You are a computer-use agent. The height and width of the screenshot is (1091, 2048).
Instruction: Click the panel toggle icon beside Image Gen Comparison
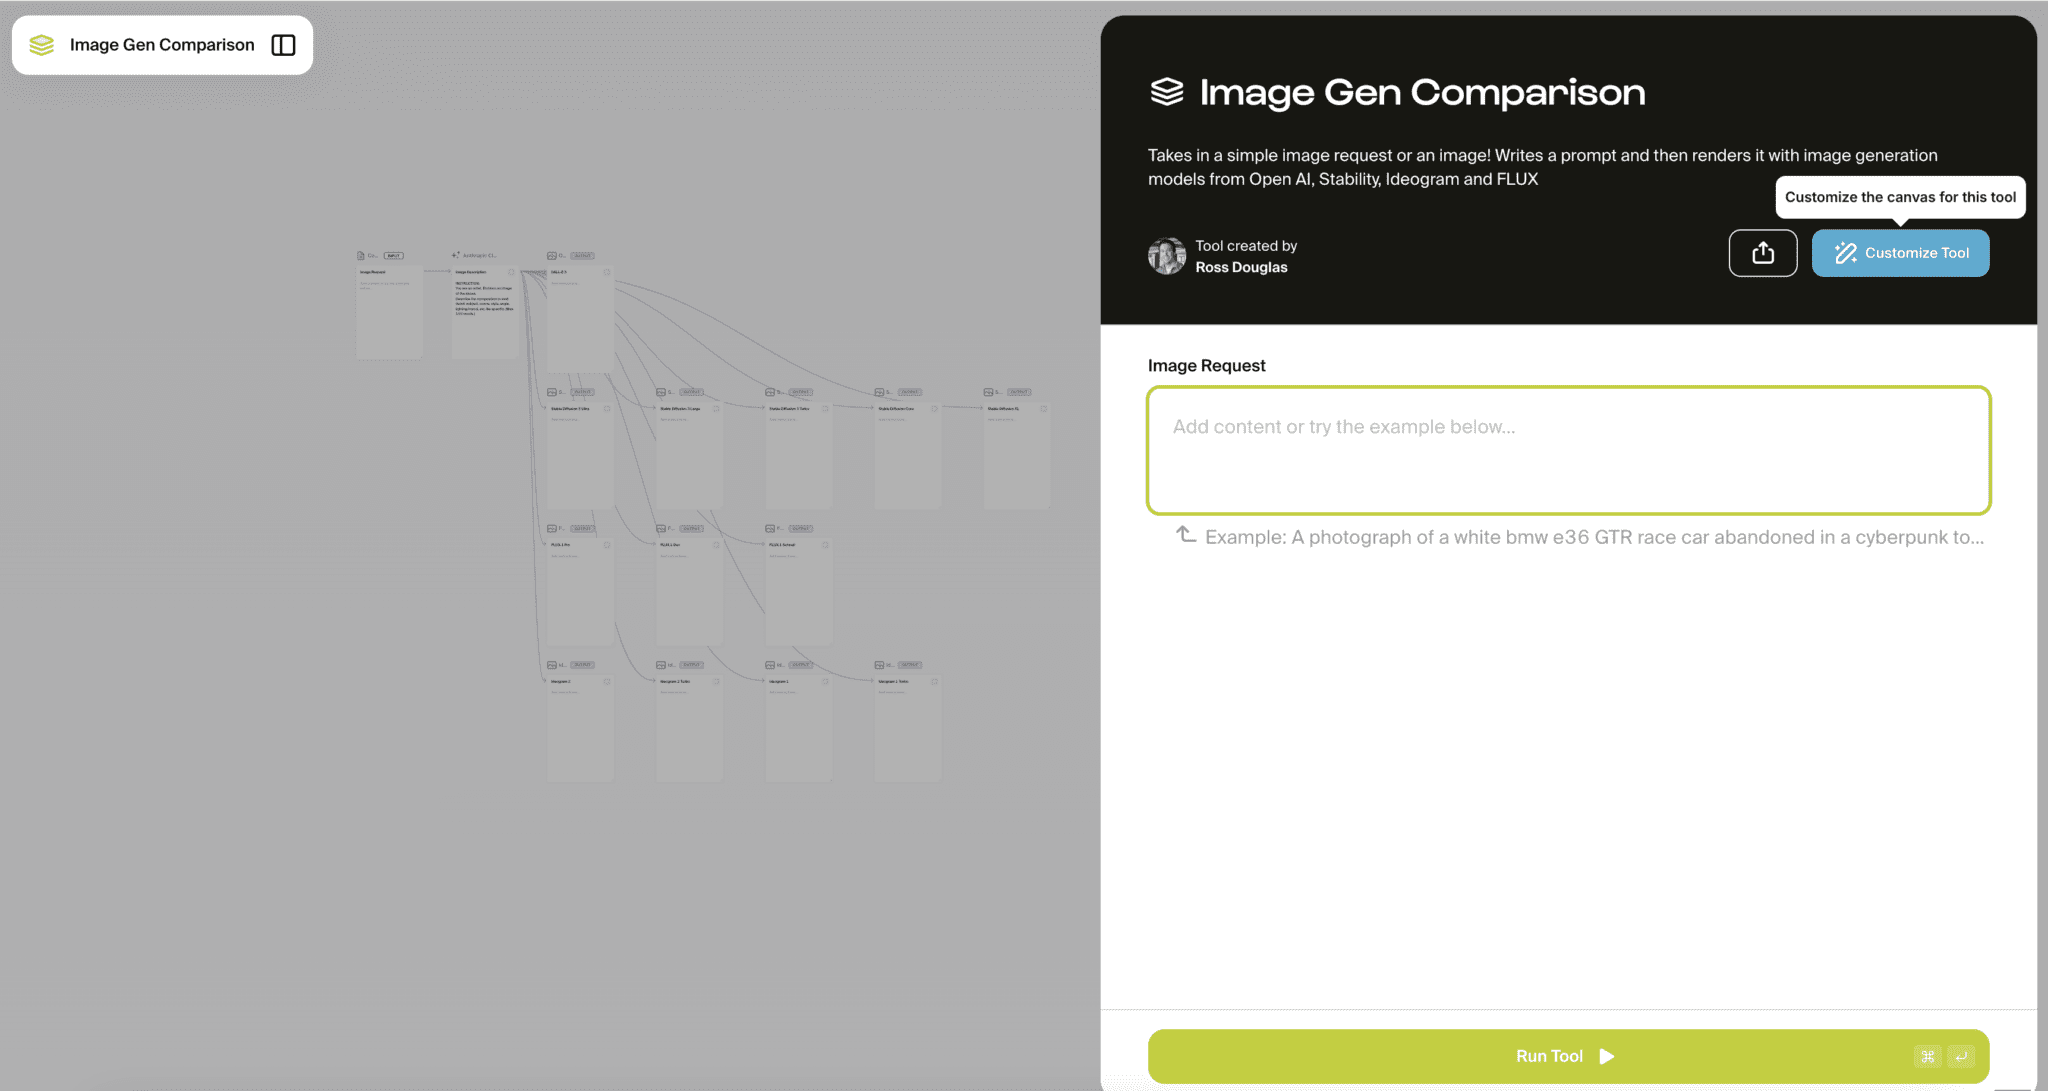click(284, 44)
